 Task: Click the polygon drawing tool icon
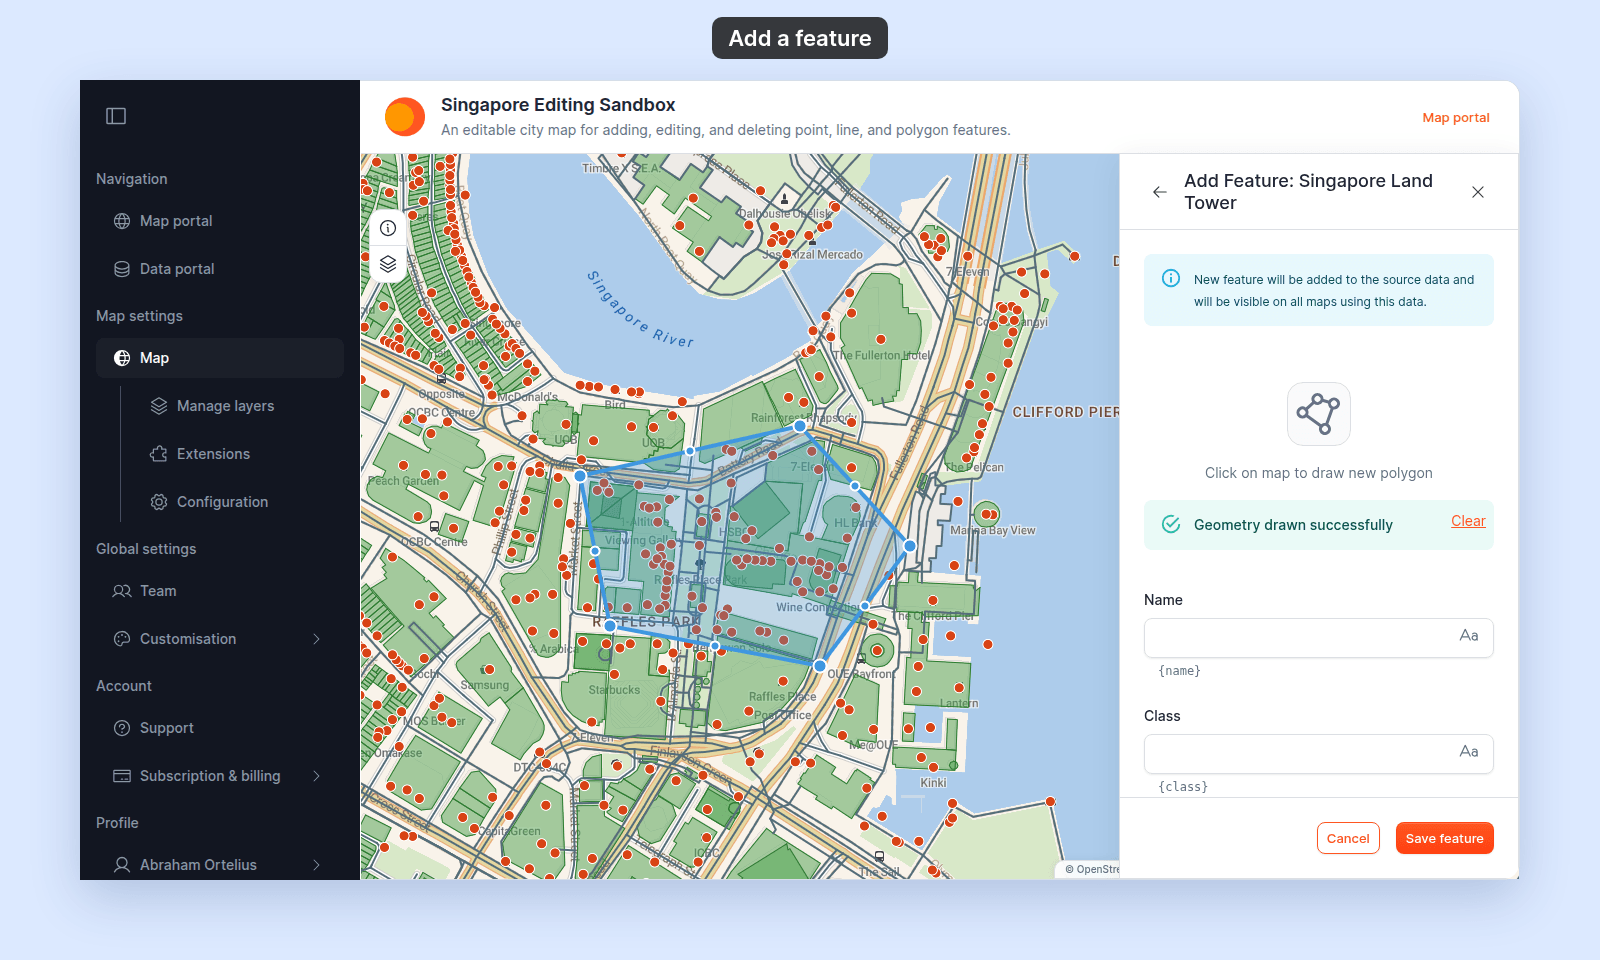click(1319, 414)
